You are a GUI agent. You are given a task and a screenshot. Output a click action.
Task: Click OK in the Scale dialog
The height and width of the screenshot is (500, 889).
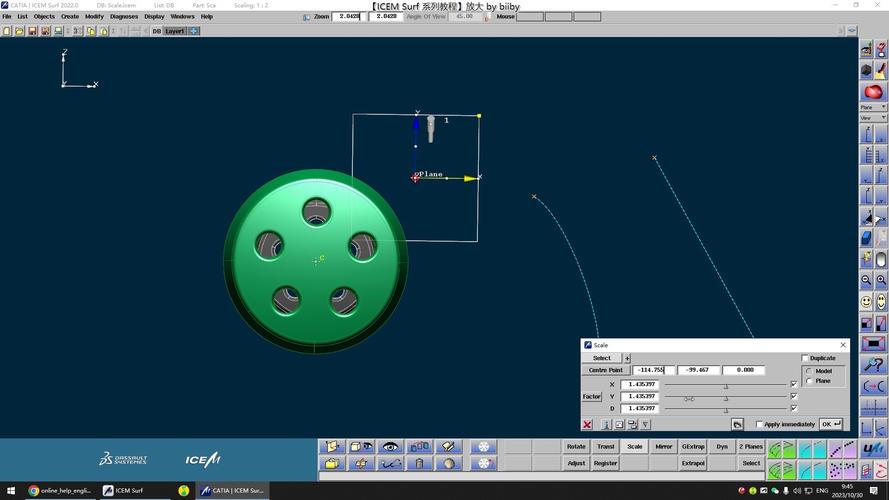click(831, 424)
